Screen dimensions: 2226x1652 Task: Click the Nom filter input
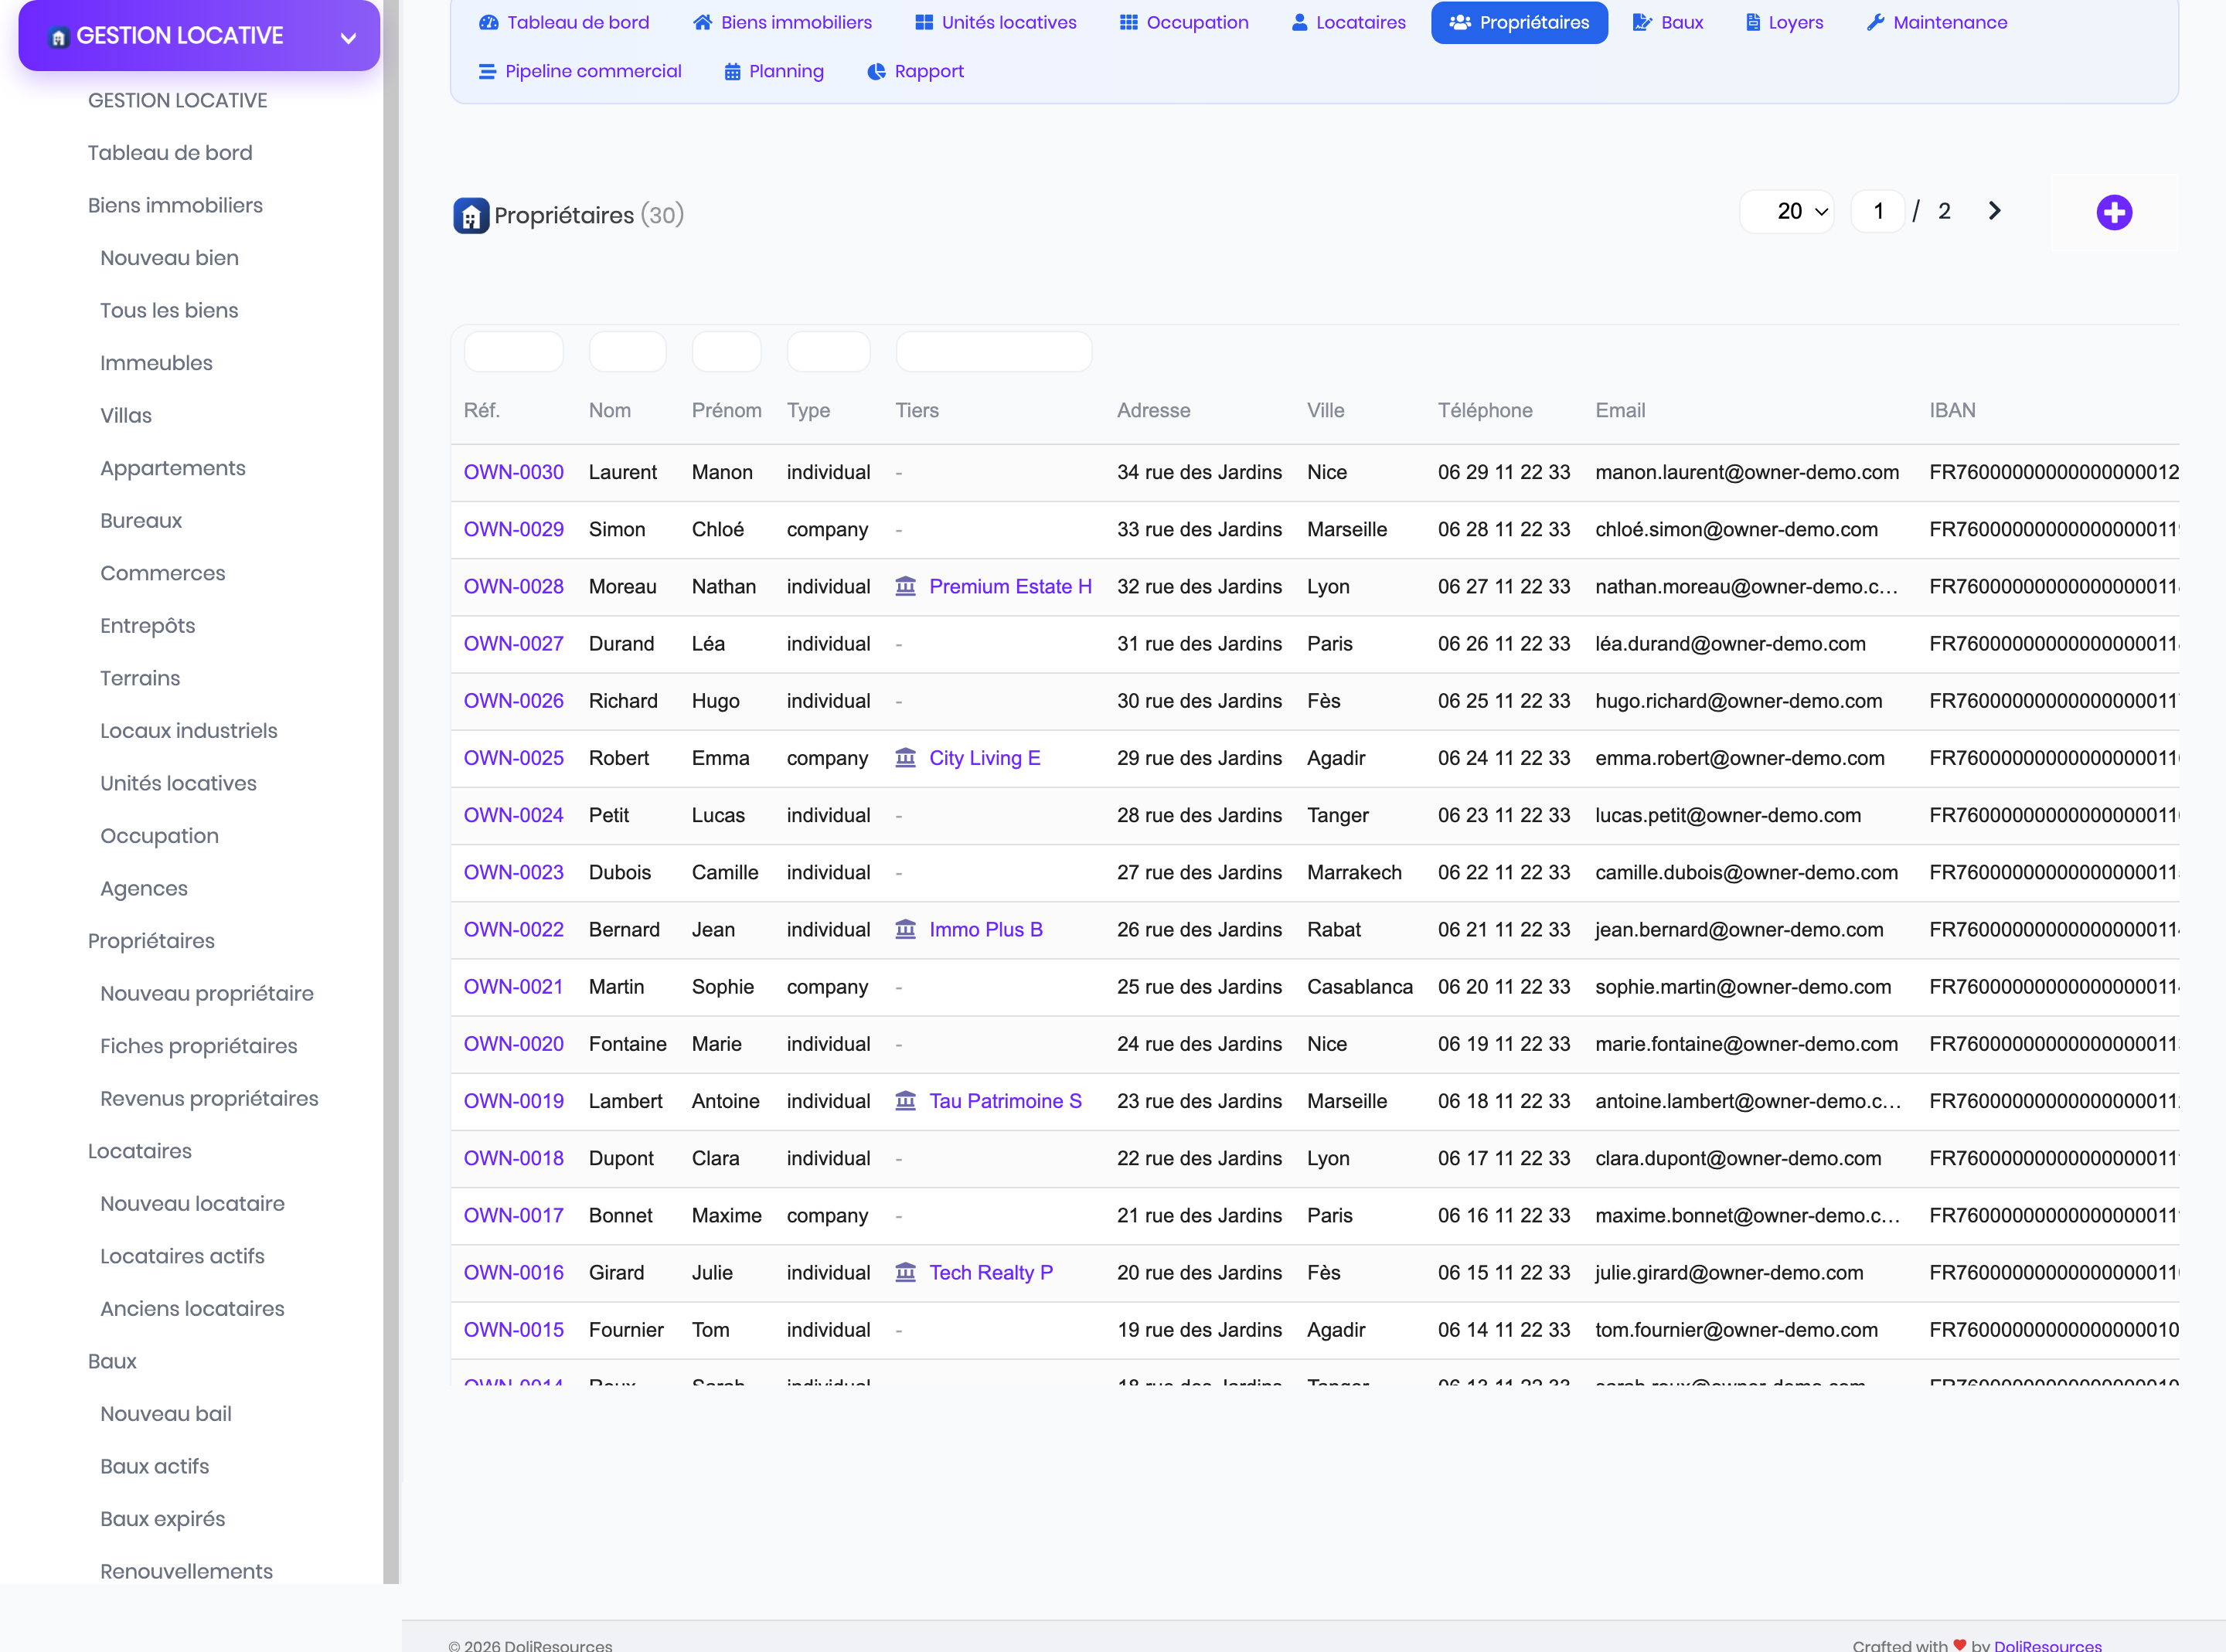pos(628,352)
